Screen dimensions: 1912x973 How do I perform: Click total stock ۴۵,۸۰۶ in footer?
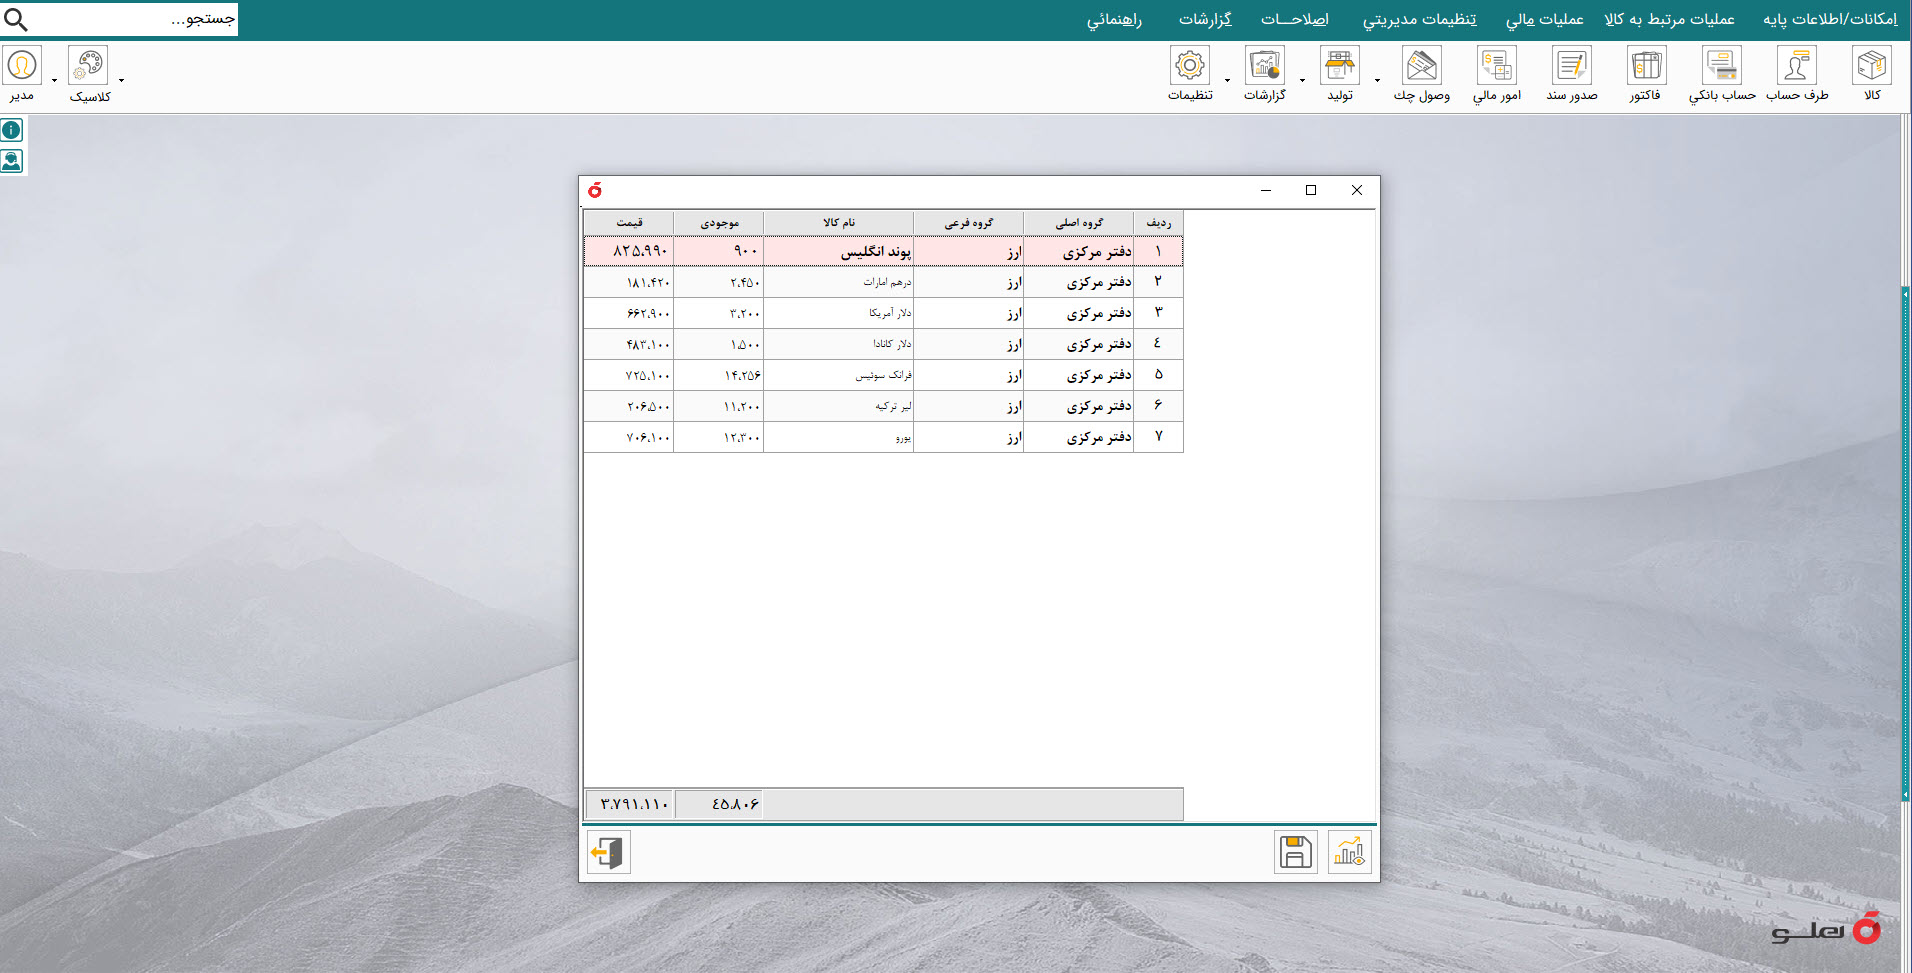click(720, 804)
